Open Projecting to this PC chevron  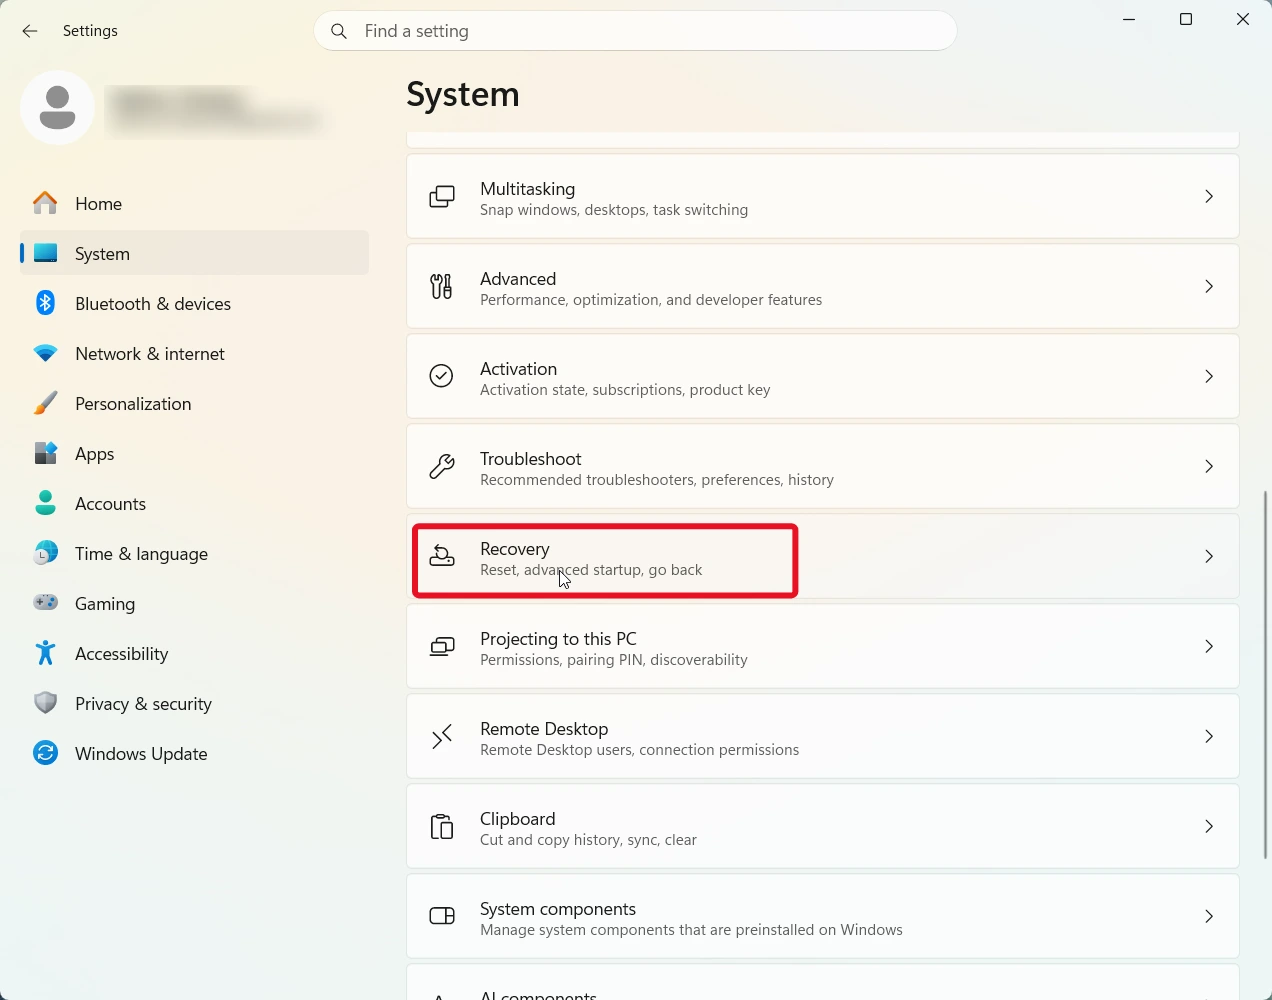1209,646
